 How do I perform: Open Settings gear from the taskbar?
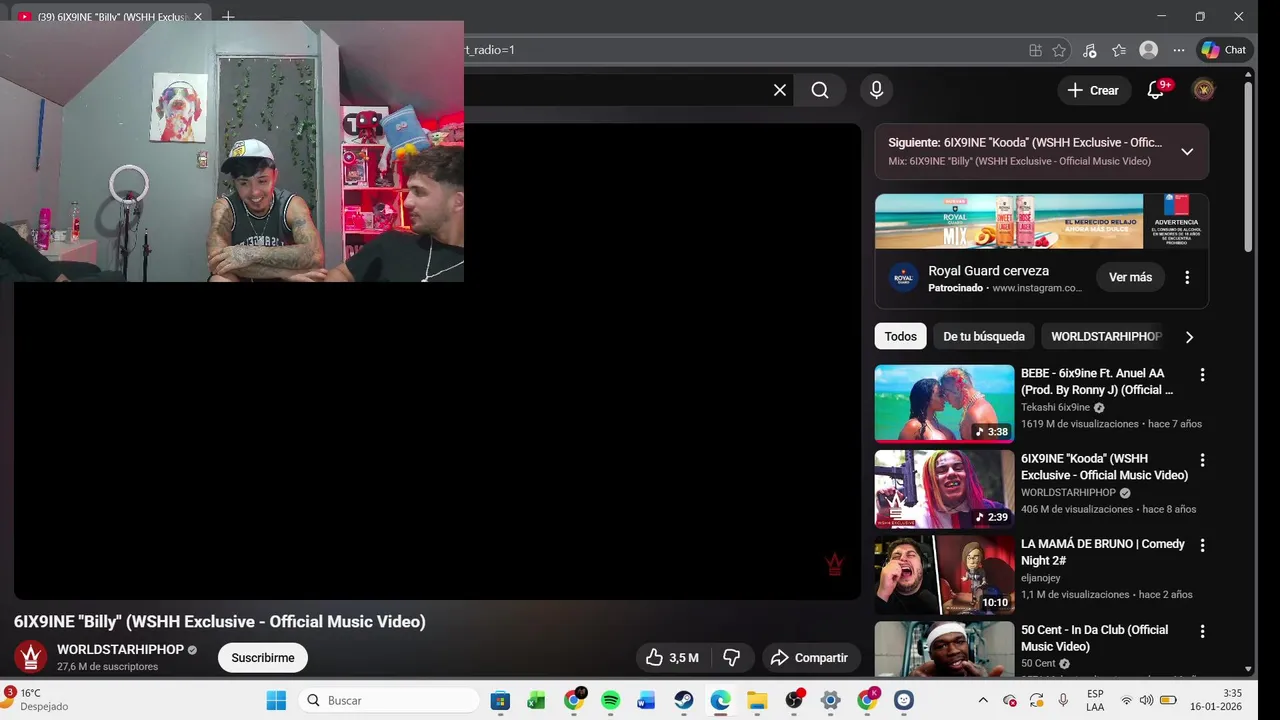click(x=831, y=700)
